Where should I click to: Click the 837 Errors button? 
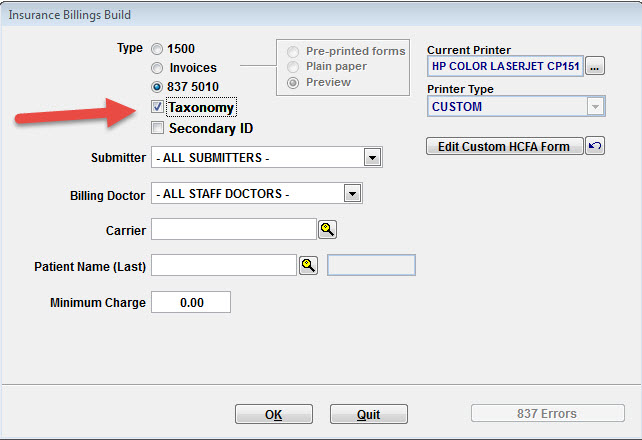pos(547,413)
